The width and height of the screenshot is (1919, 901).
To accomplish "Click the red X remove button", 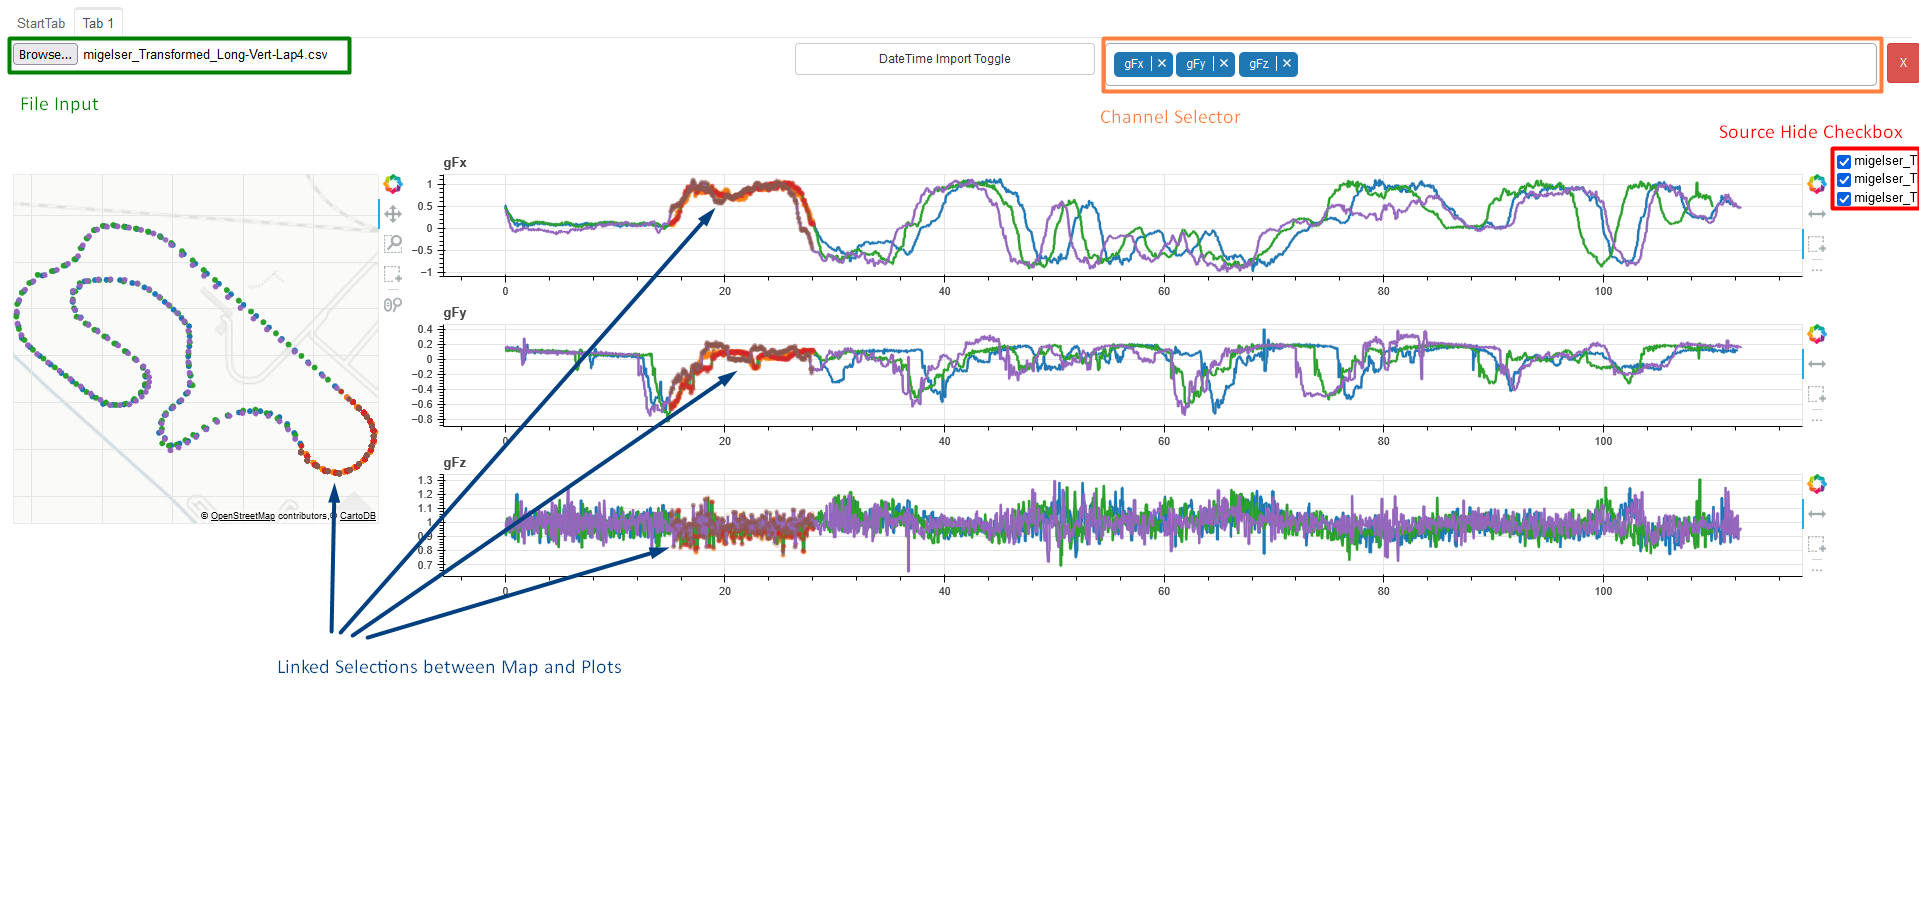I will coord(1903,63).
